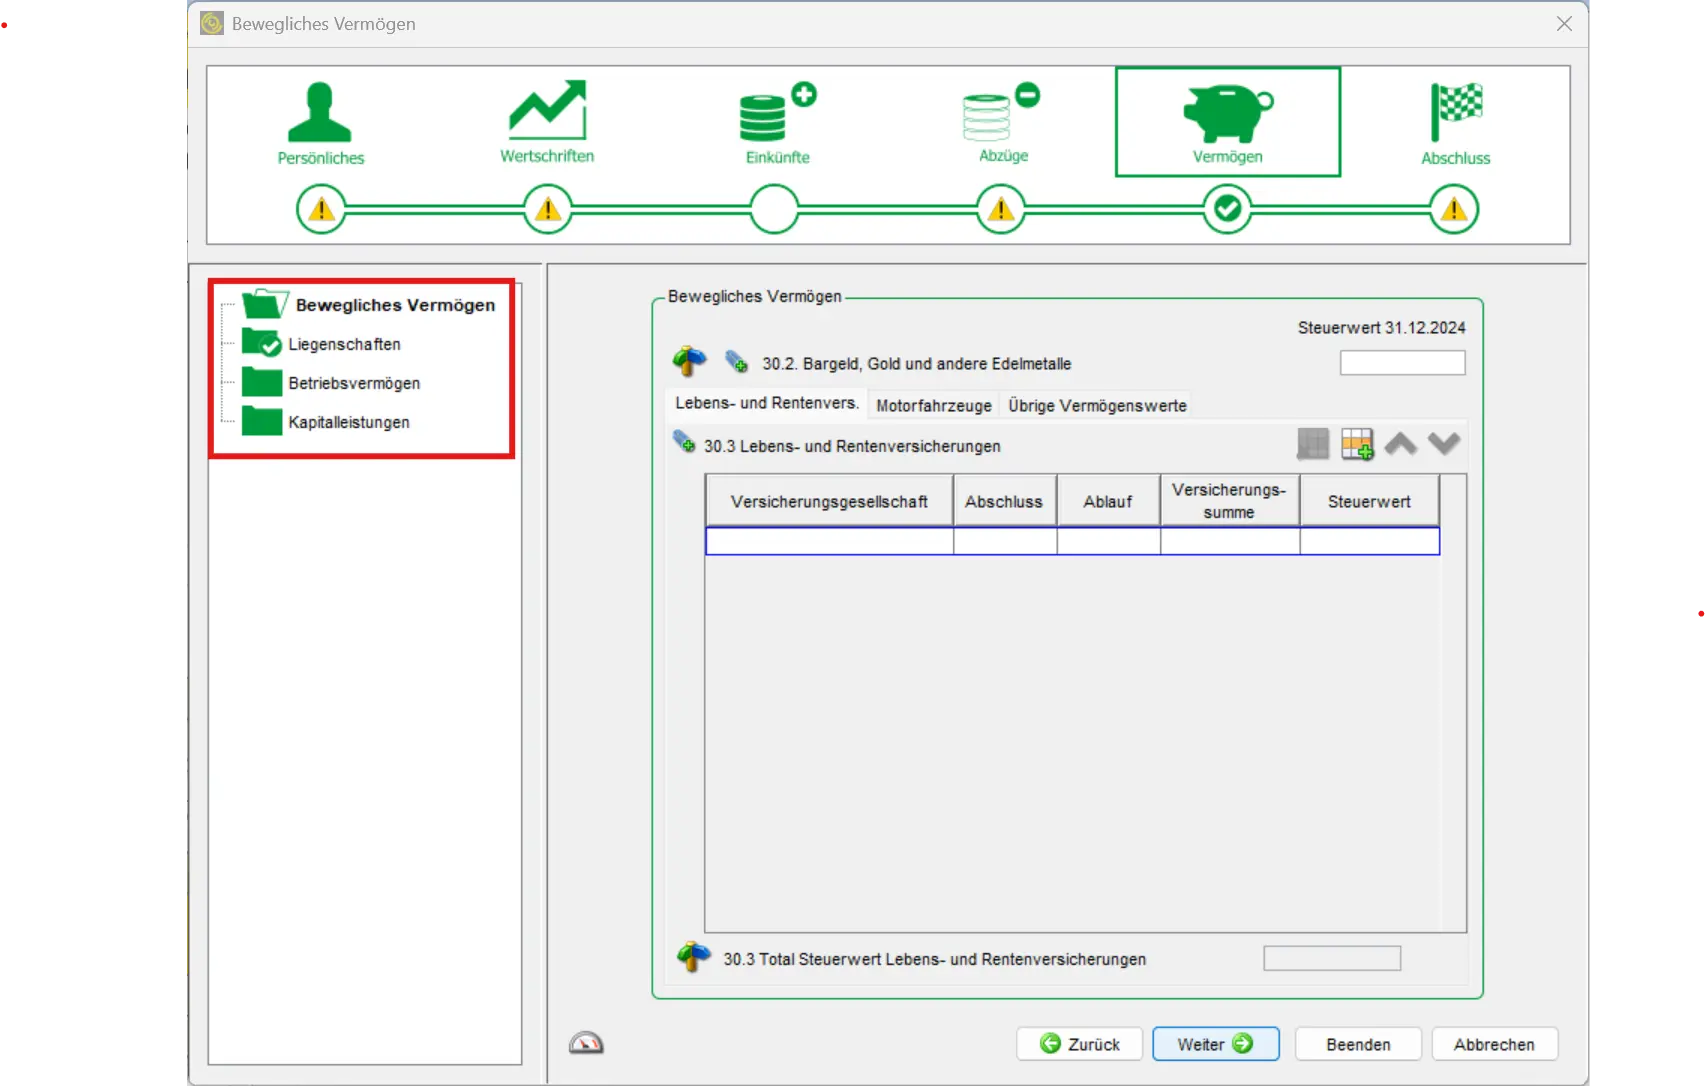Open the Persönliches section icon
The width and height of the screenshot is (1705, 1086).
320,112
